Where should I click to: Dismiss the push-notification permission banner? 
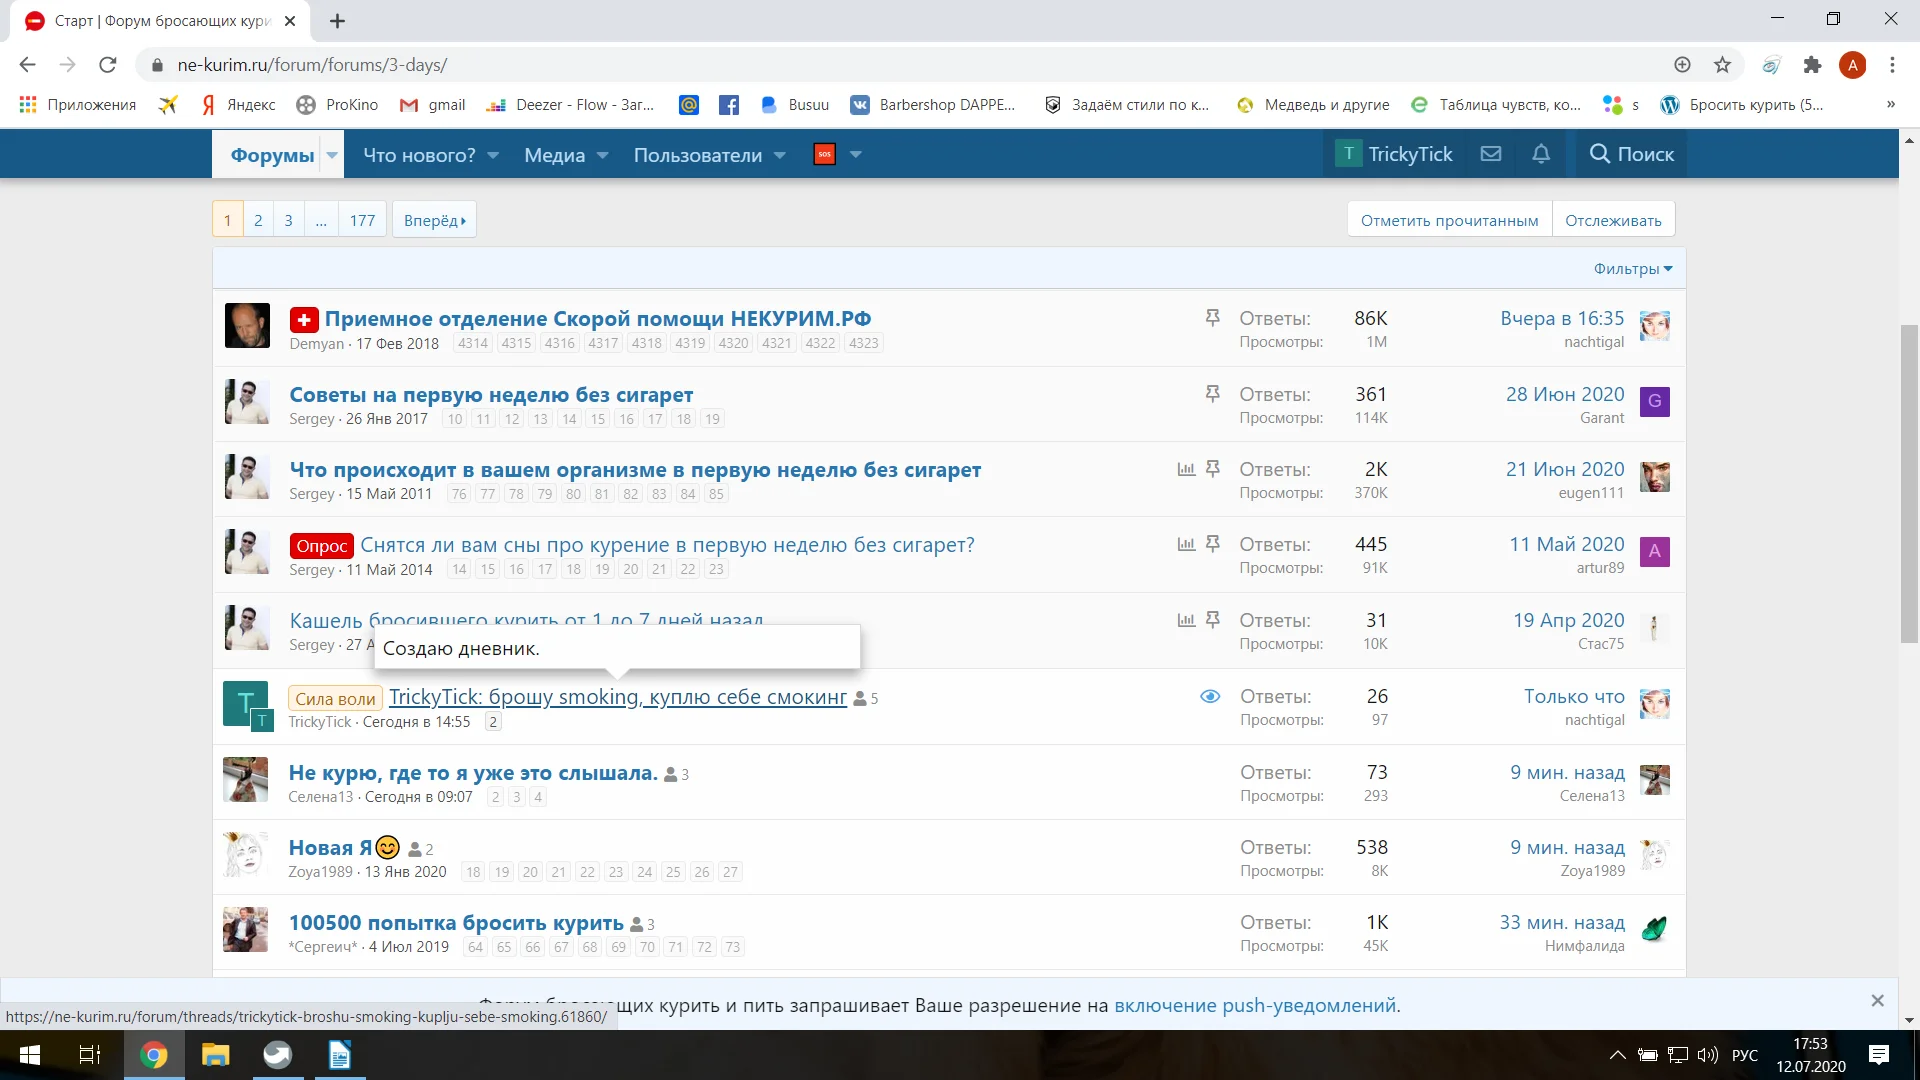(1877, 1001)
